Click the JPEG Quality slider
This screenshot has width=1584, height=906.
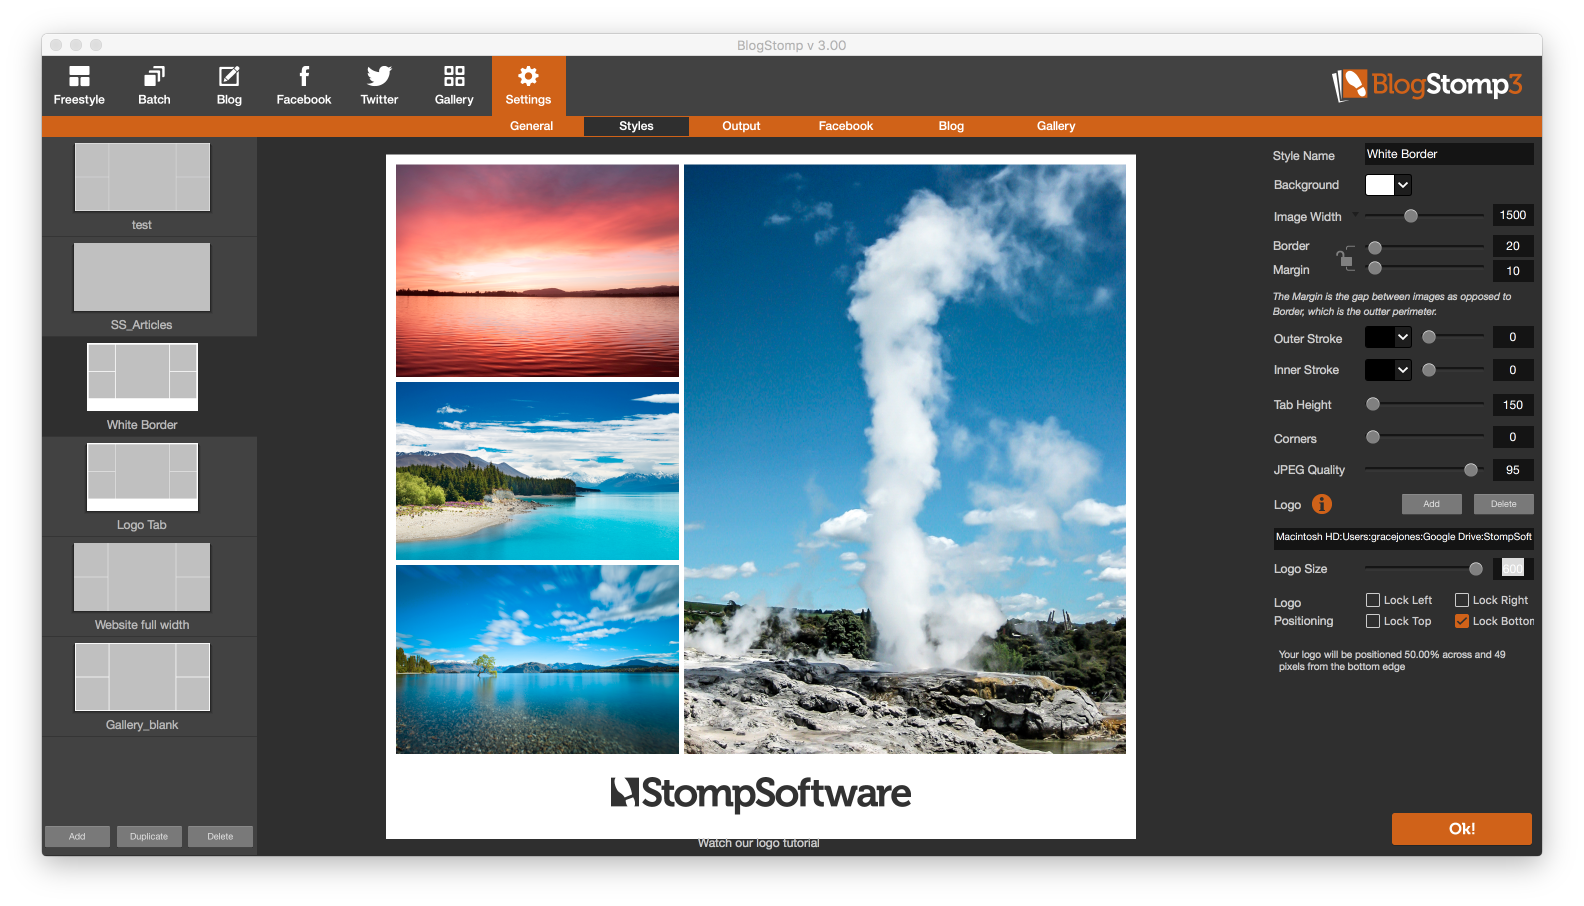tap(1425, 470)
